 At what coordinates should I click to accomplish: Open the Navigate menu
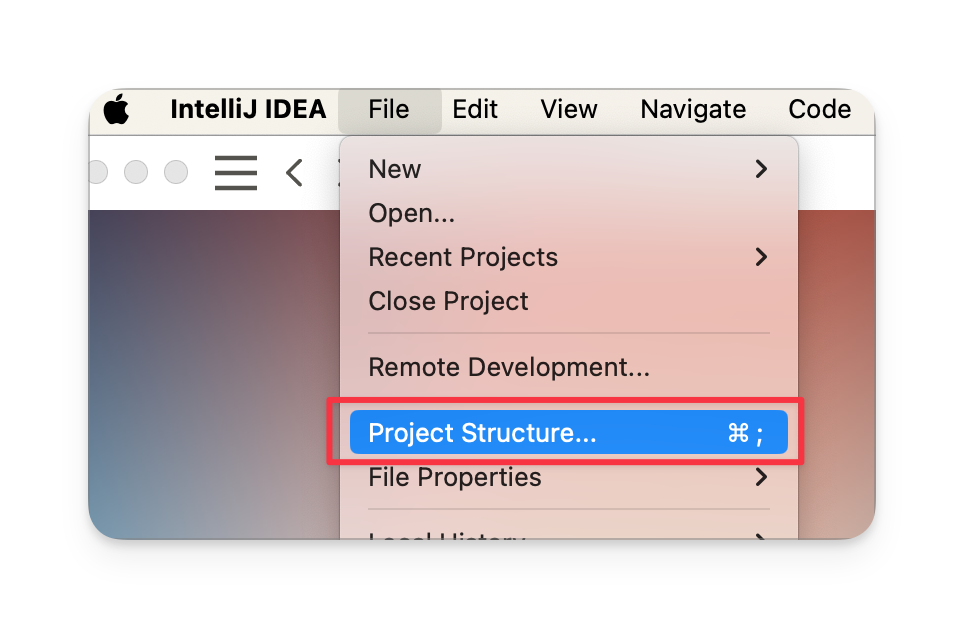coord(693,109)
